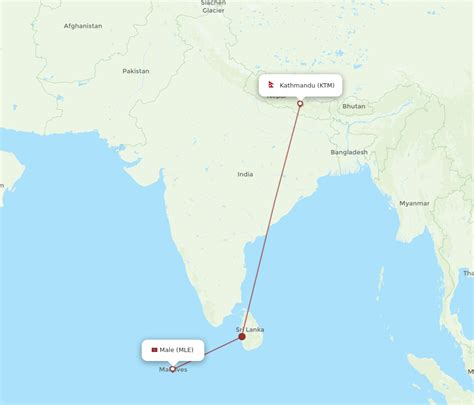Click the Maldives flag icon in Male label
This screenshot has height=405, width=474.
(x=154, y=350)
